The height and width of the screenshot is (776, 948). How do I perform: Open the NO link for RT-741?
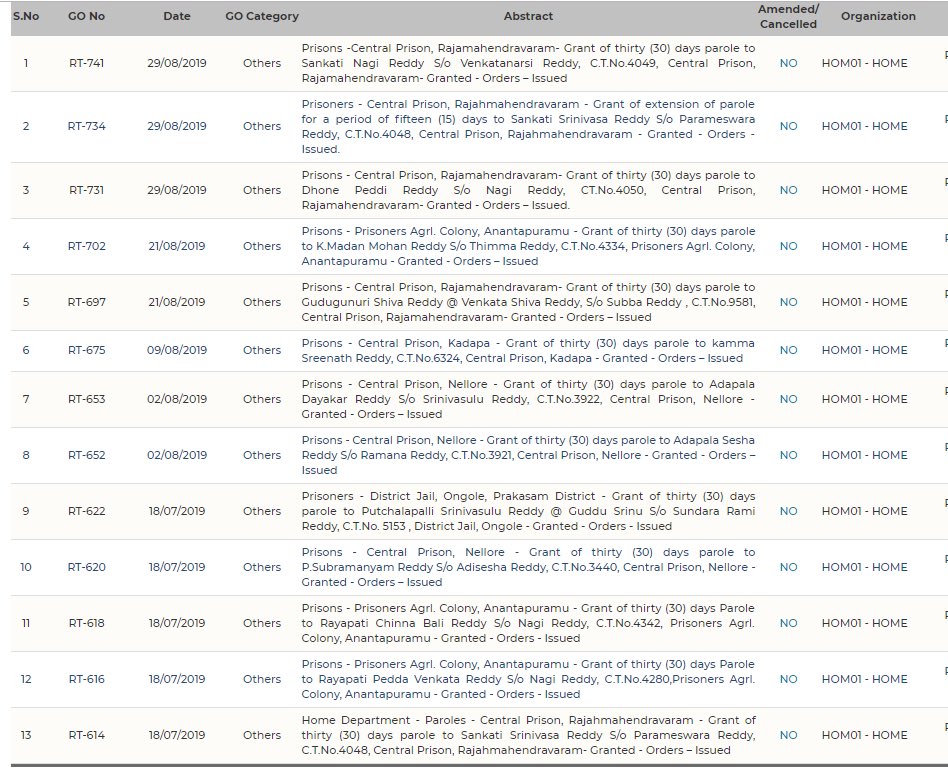[788, 63]
